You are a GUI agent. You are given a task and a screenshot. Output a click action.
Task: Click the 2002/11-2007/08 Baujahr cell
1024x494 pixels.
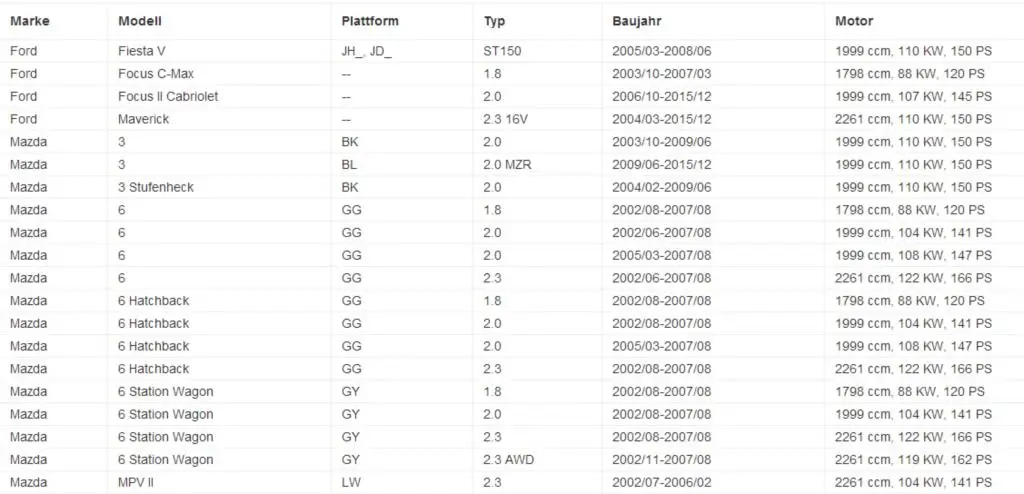click(x=662, y=460)
